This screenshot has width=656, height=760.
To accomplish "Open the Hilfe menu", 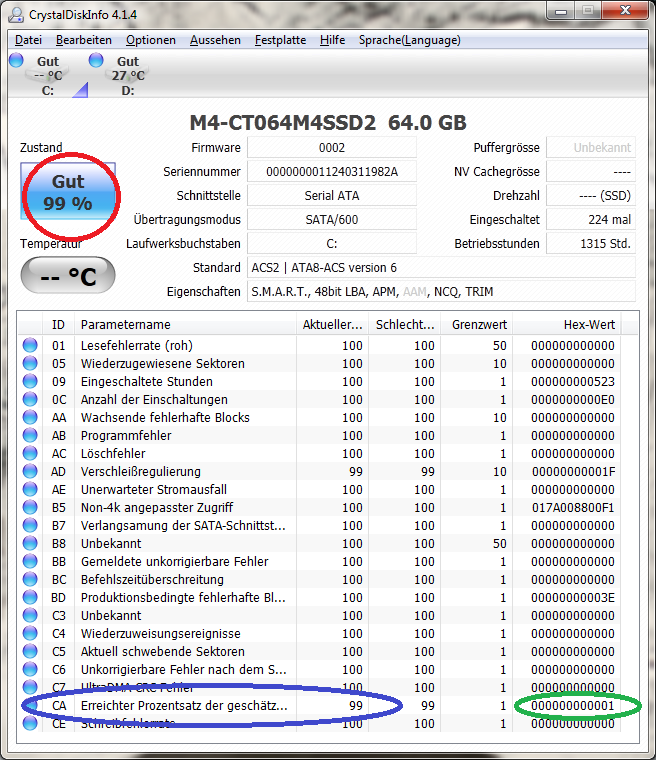I will pos(332,40).
